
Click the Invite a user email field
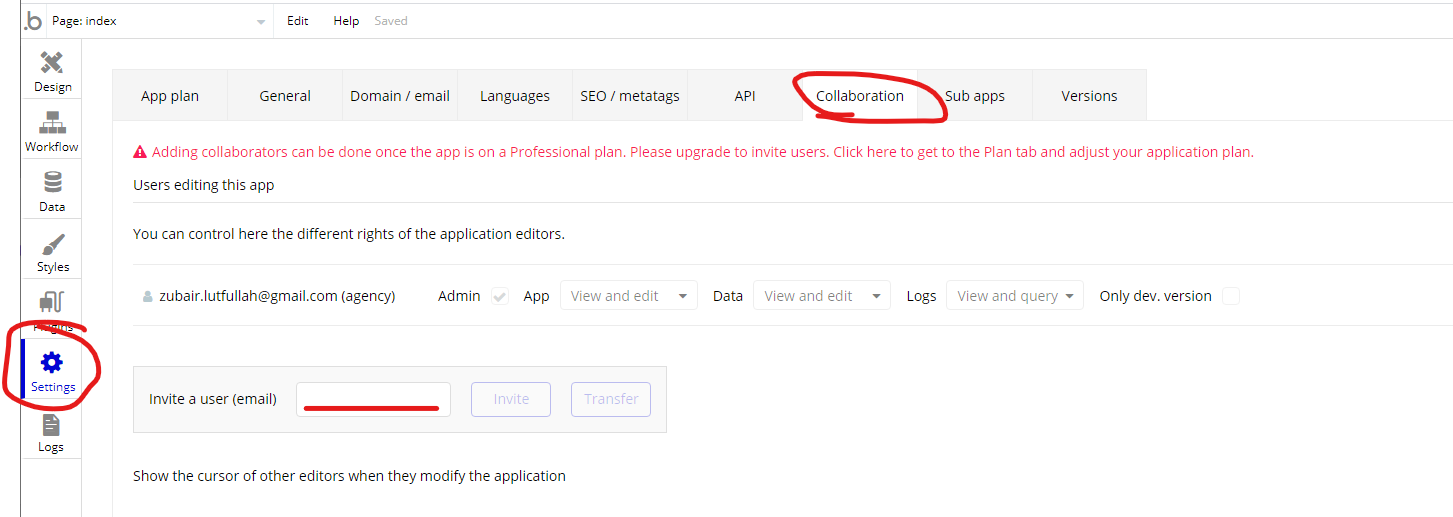click(x=373, y=398)
